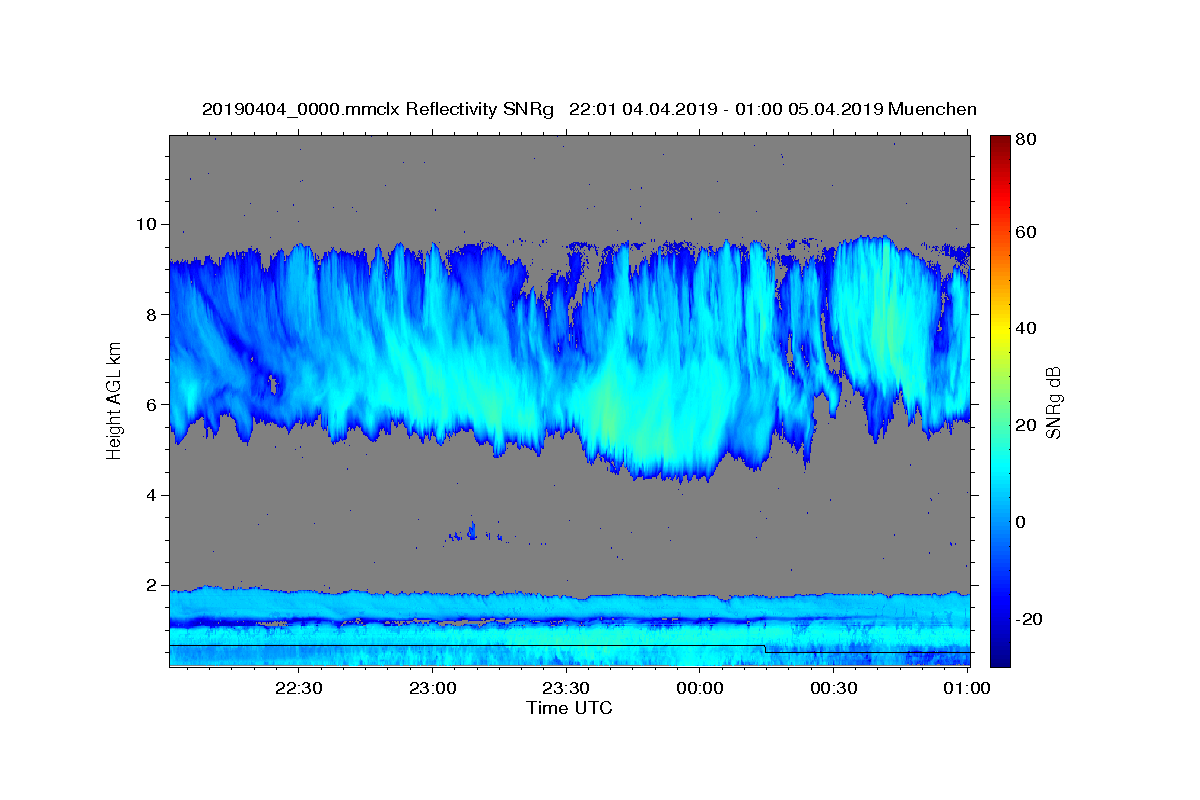The width and height of the screenshot is (1200, 800).
Task: Click the colorbar label '-20'
Action: pos(1030,618)
